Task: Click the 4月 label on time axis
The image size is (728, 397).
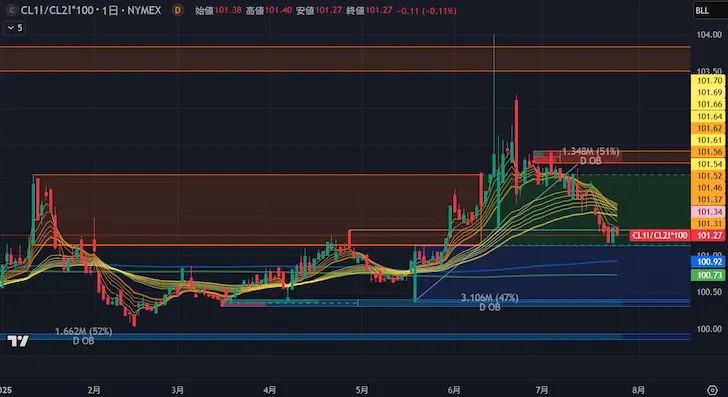Action: (270, 390)
